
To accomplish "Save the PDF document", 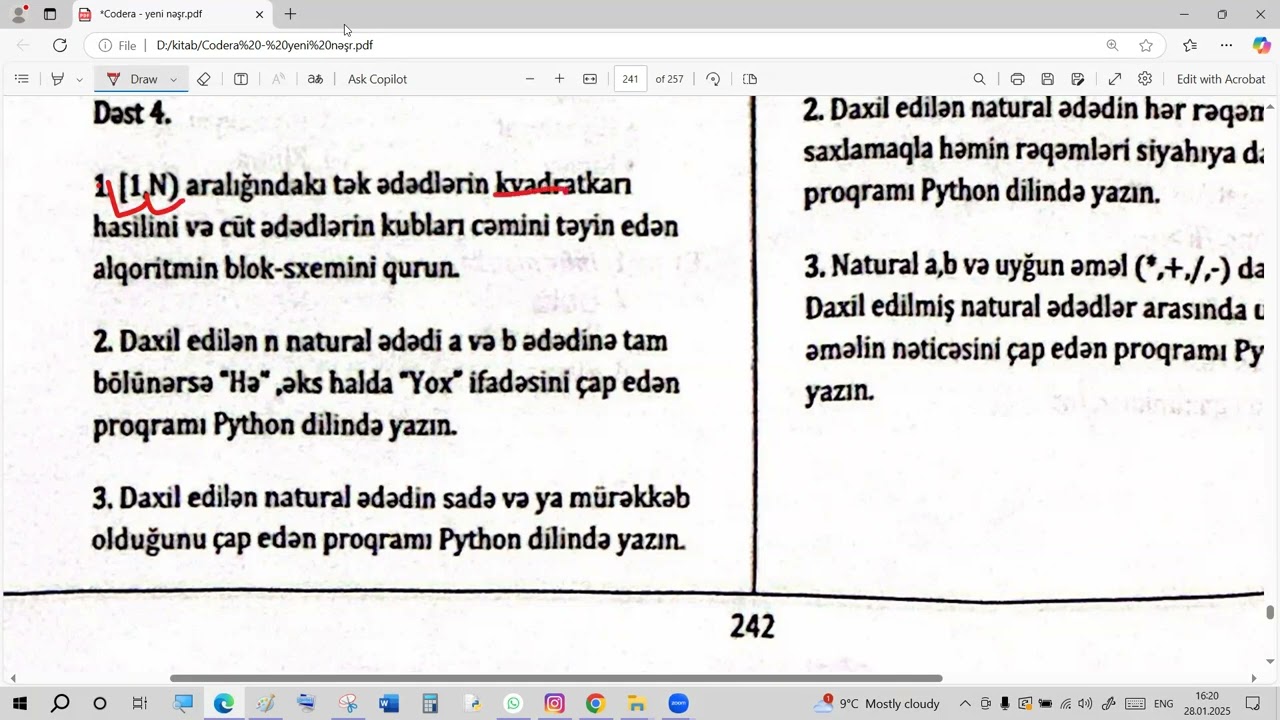I will click(x=1047, y=79).
